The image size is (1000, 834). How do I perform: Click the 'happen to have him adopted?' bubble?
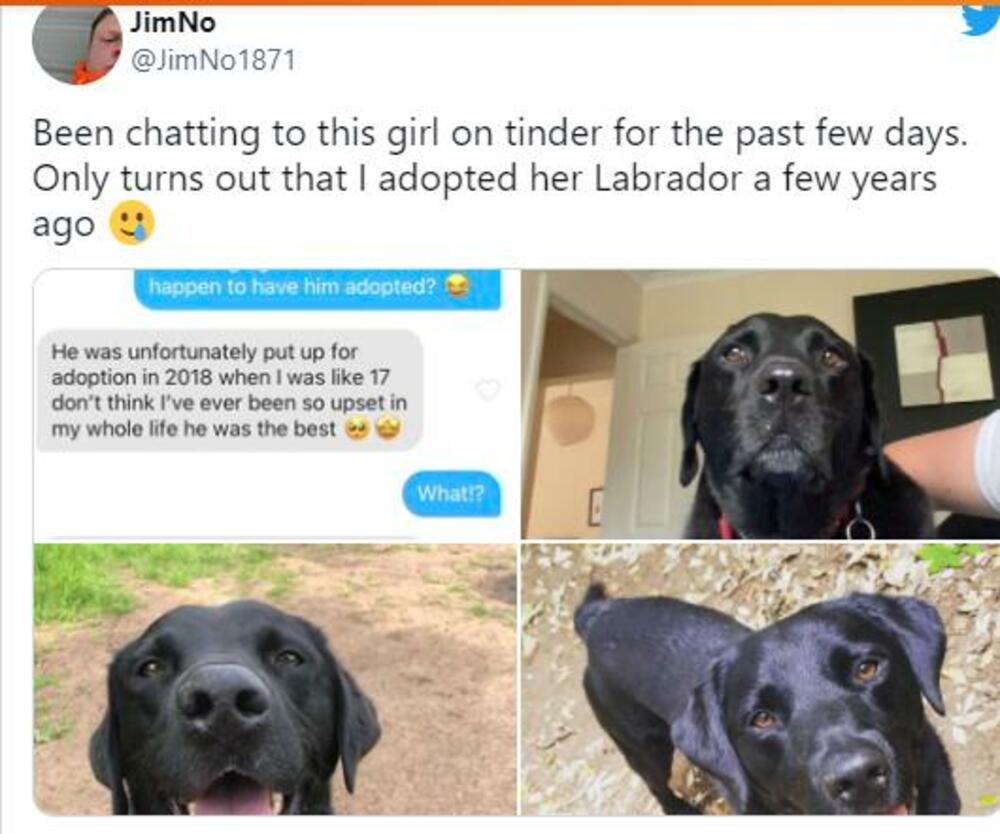pos(318,288)
